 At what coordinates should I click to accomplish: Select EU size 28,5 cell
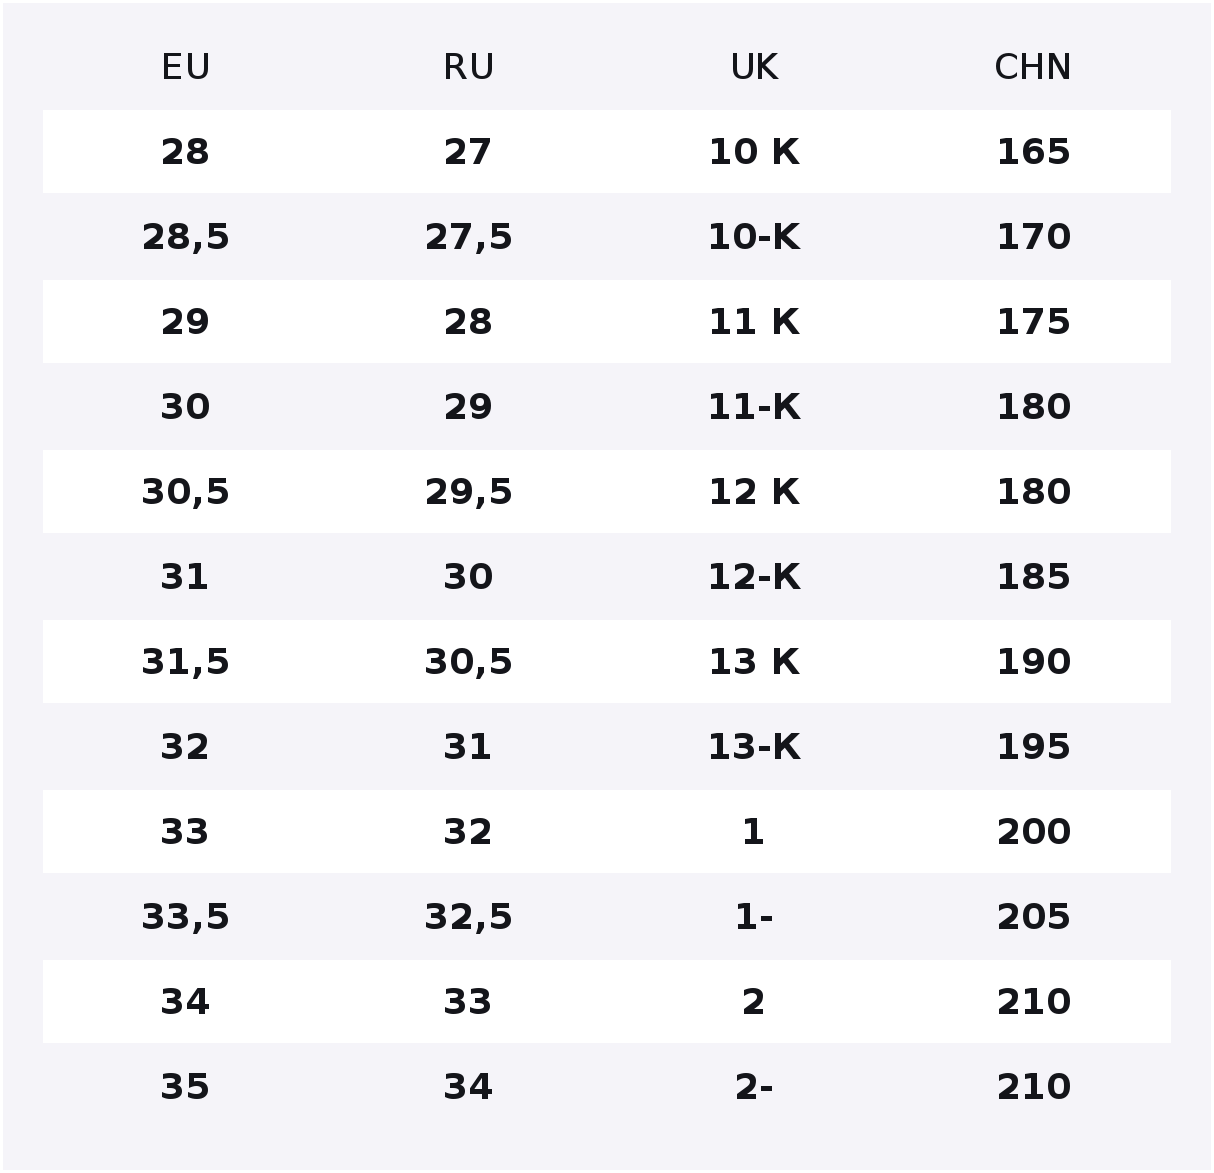click(185, 237)
